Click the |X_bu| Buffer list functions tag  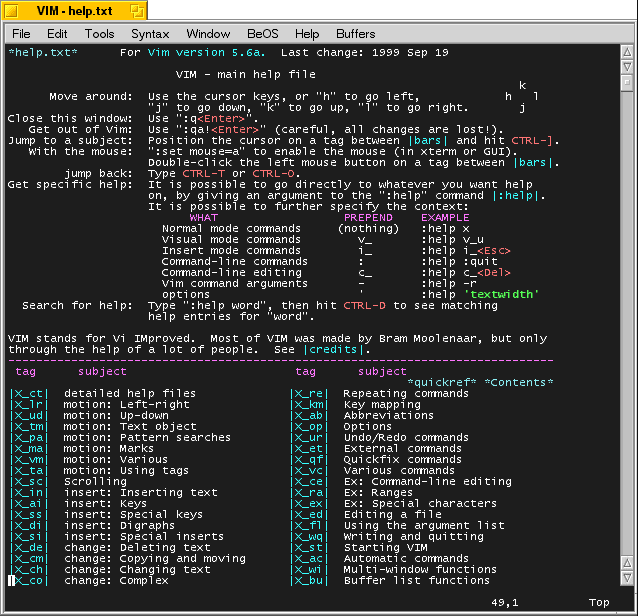[309, 580]
